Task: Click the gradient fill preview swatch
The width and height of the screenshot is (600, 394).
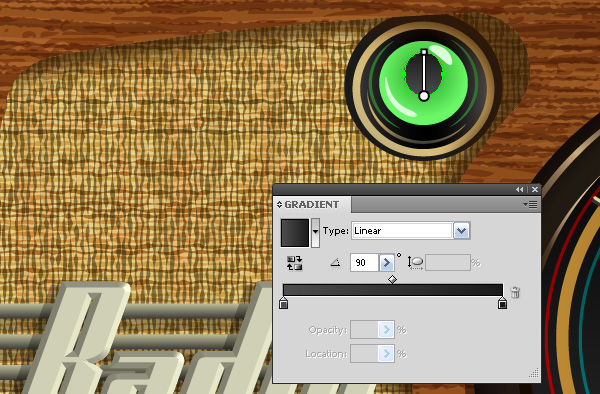Action: tap(295, 233)
